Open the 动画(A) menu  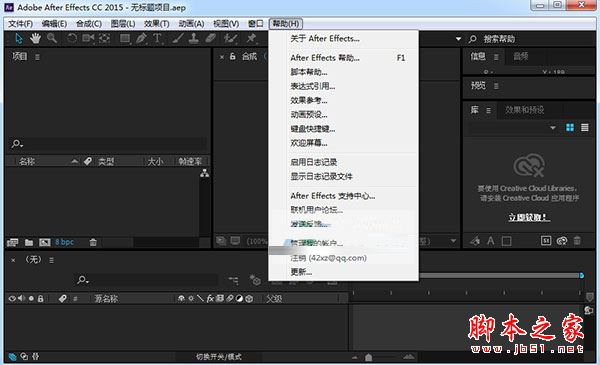click(191, 24)
